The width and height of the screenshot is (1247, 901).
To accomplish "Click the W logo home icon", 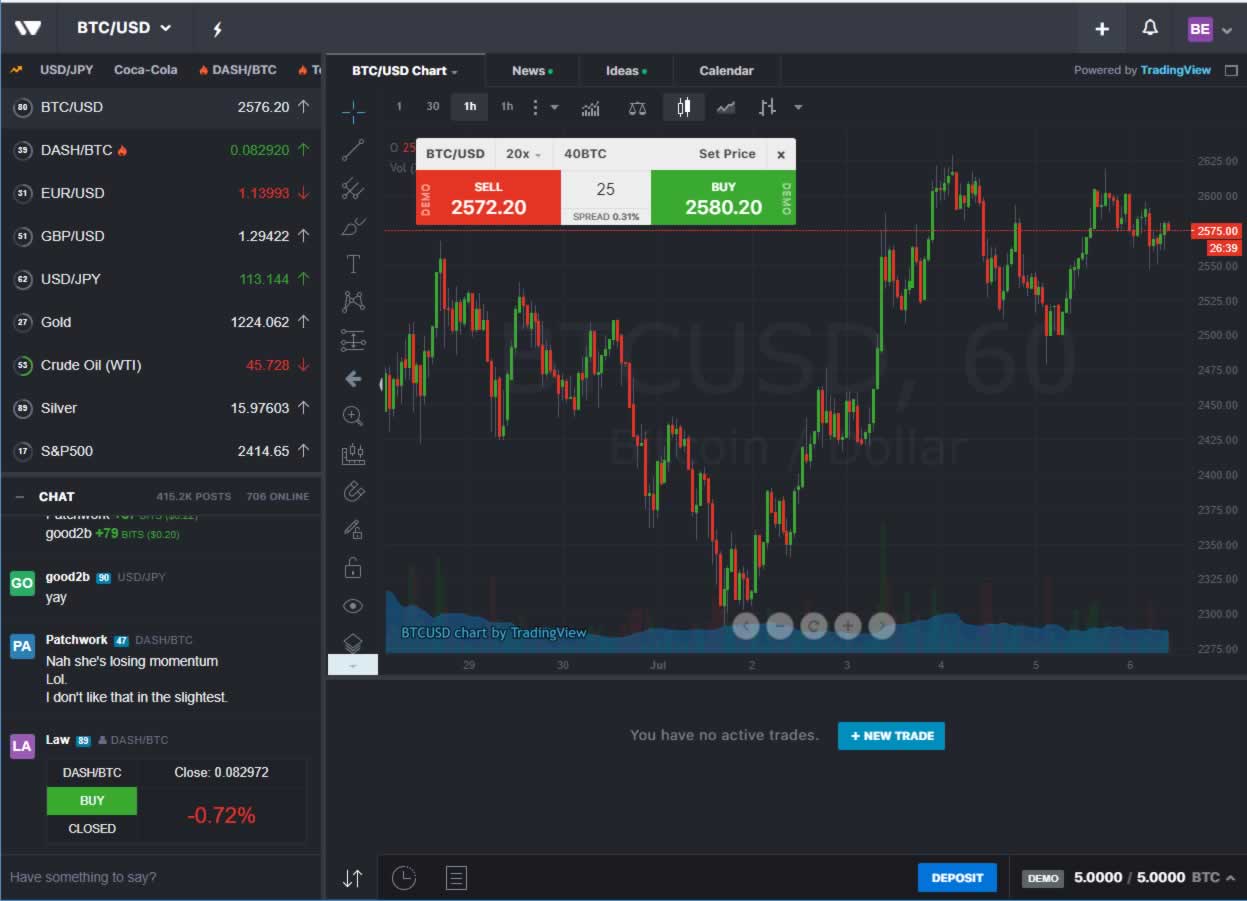I will [28, 28].
